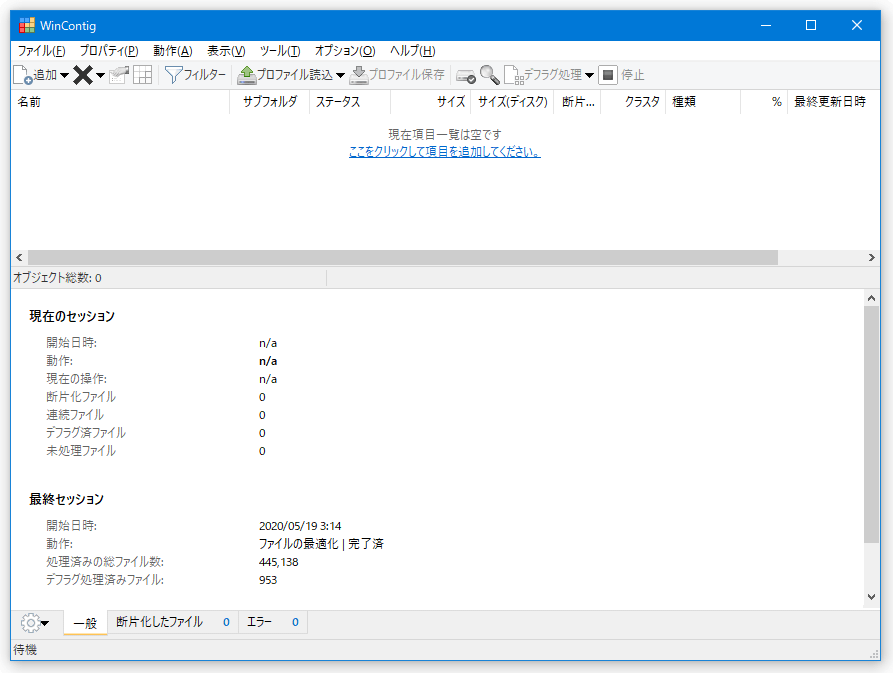The height and width of the screenshot is (673, 893).
Task: Sort by the サブフォルダ column header
Action: pyautogui.click(x=269, y=102)
